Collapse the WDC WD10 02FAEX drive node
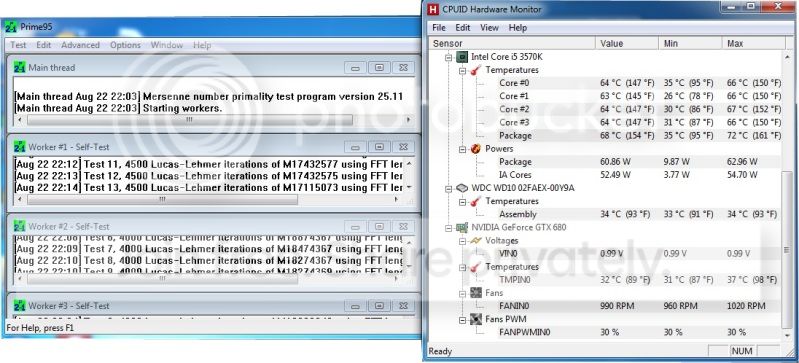 pyautogui.click(x=449, y=188)
